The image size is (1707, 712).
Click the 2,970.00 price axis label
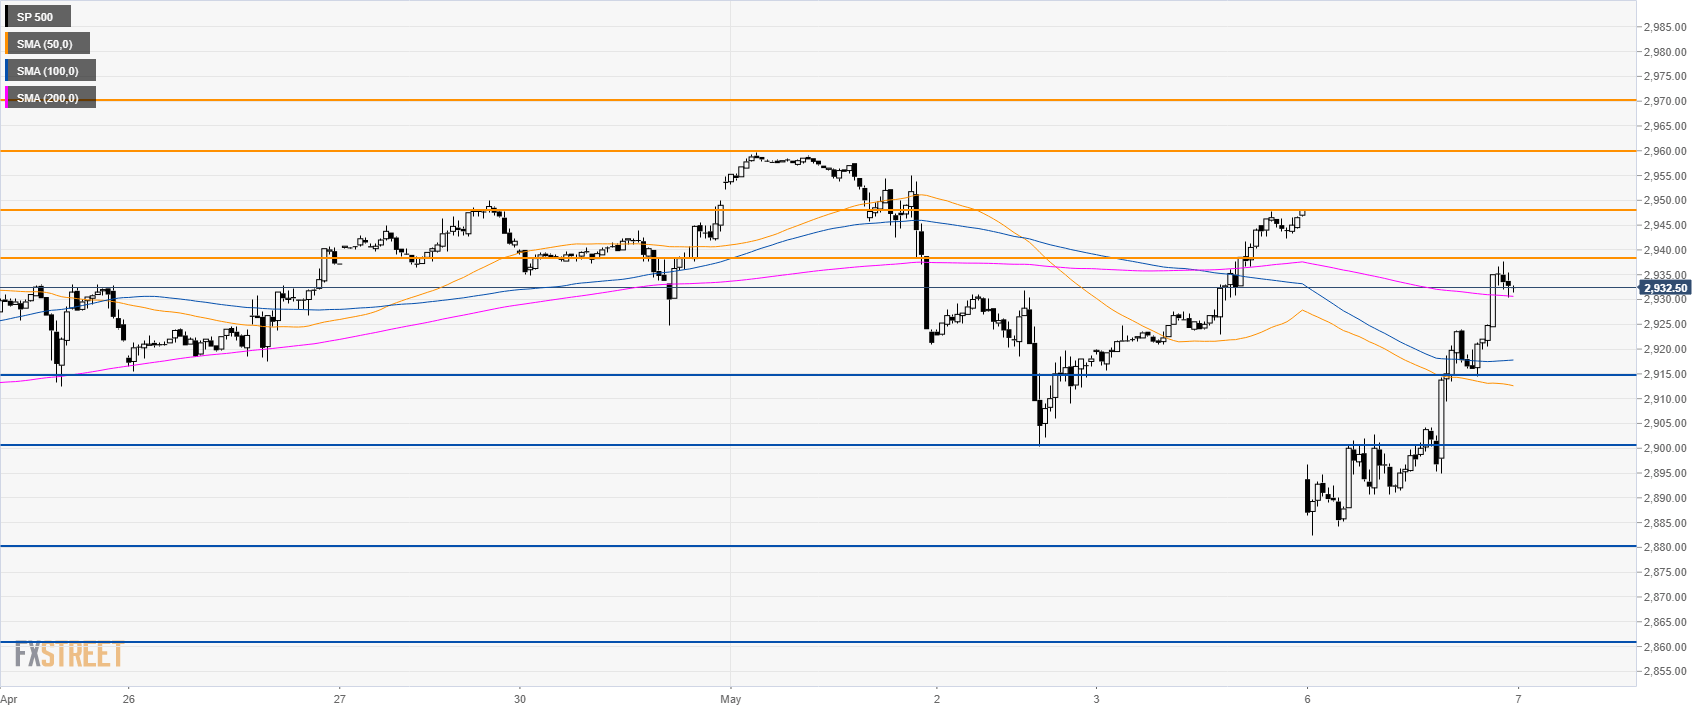(1665, 101)
